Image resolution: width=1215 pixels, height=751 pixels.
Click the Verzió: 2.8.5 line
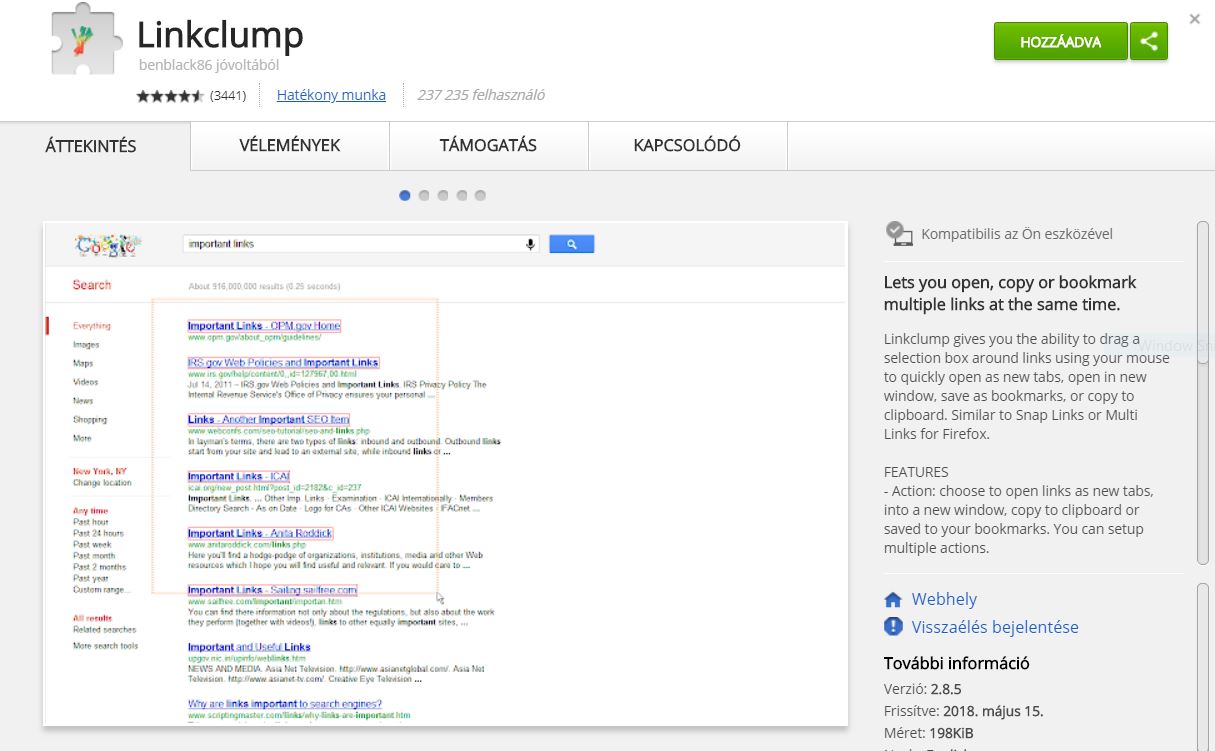coord(923,689)
